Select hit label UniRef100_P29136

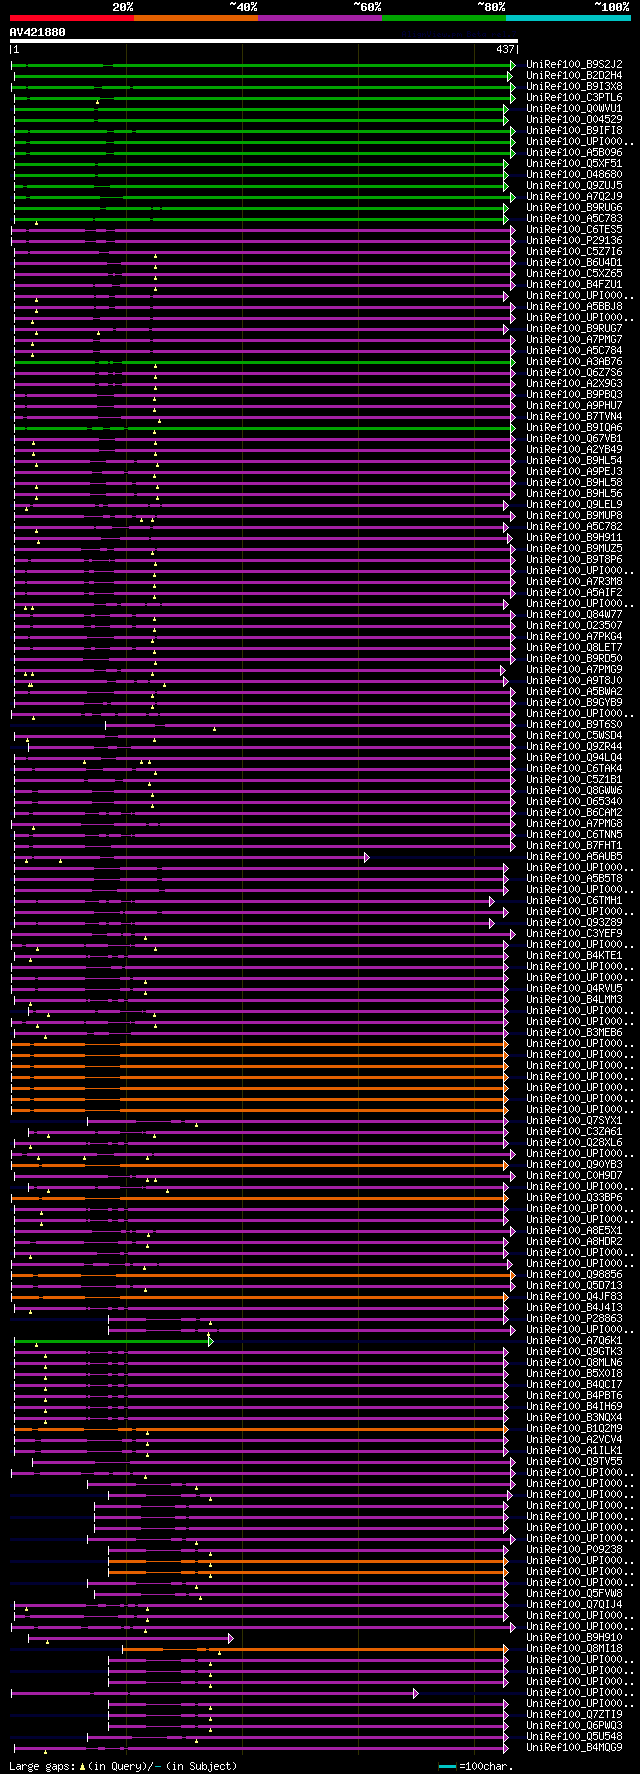pos(574,240)
